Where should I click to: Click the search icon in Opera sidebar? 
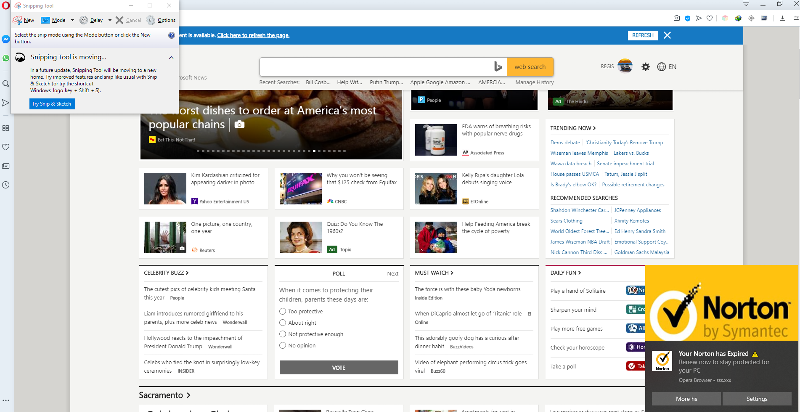point(6,83)
